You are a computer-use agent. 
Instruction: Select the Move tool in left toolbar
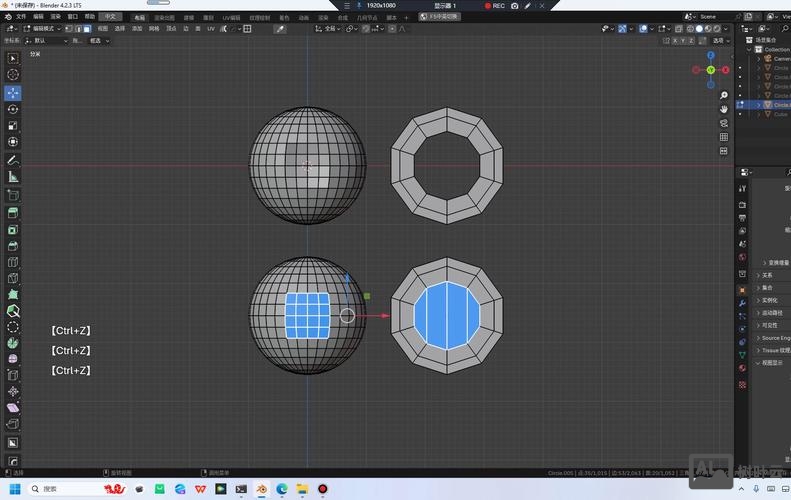(13, 92)
